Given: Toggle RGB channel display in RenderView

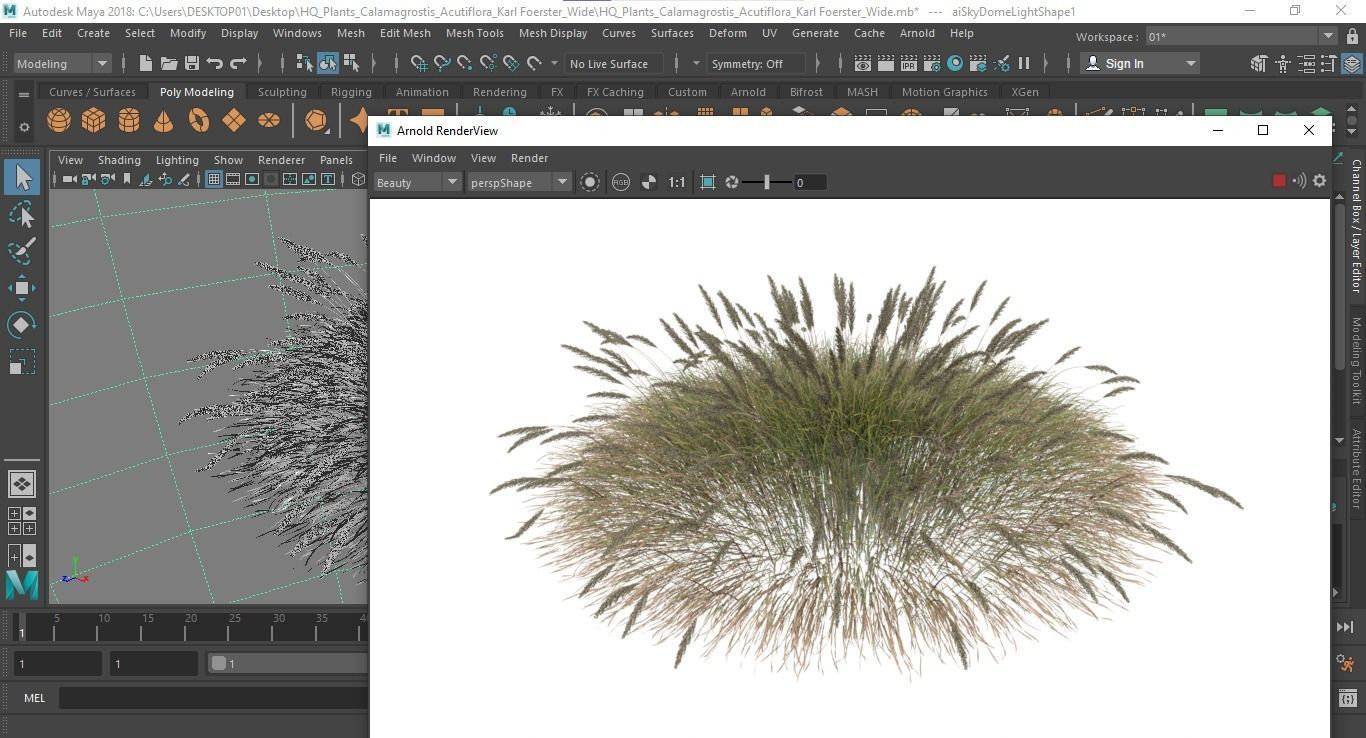Looking at the screenshot, I should coord(621,182).
